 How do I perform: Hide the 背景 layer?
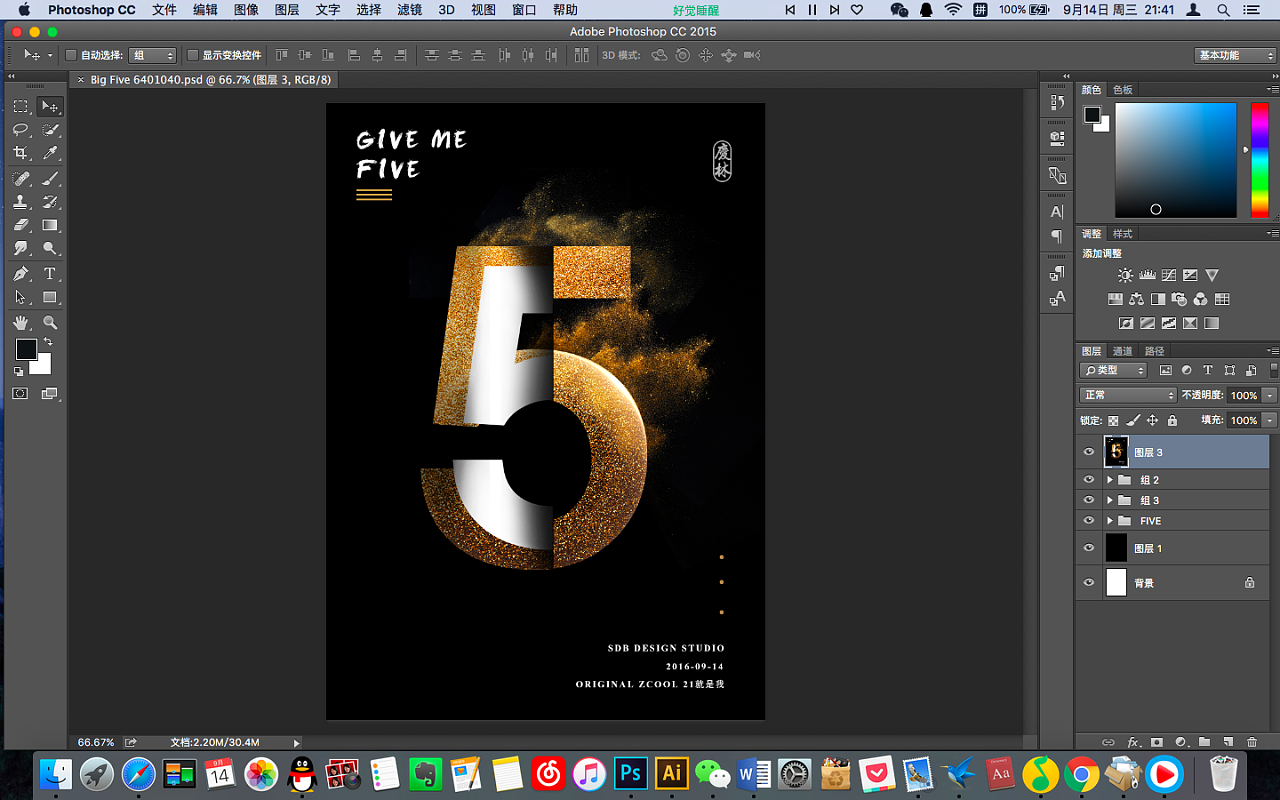pos(1089,582)
